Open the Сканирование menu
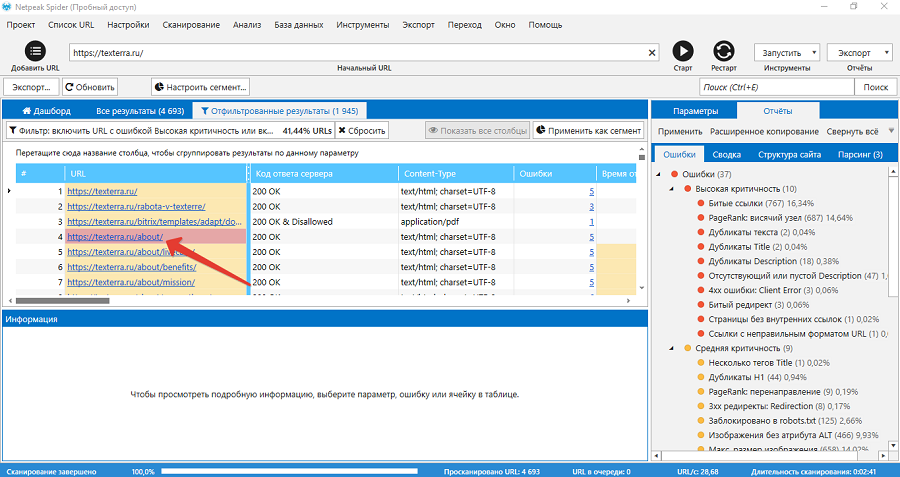 tap(191, 25)
